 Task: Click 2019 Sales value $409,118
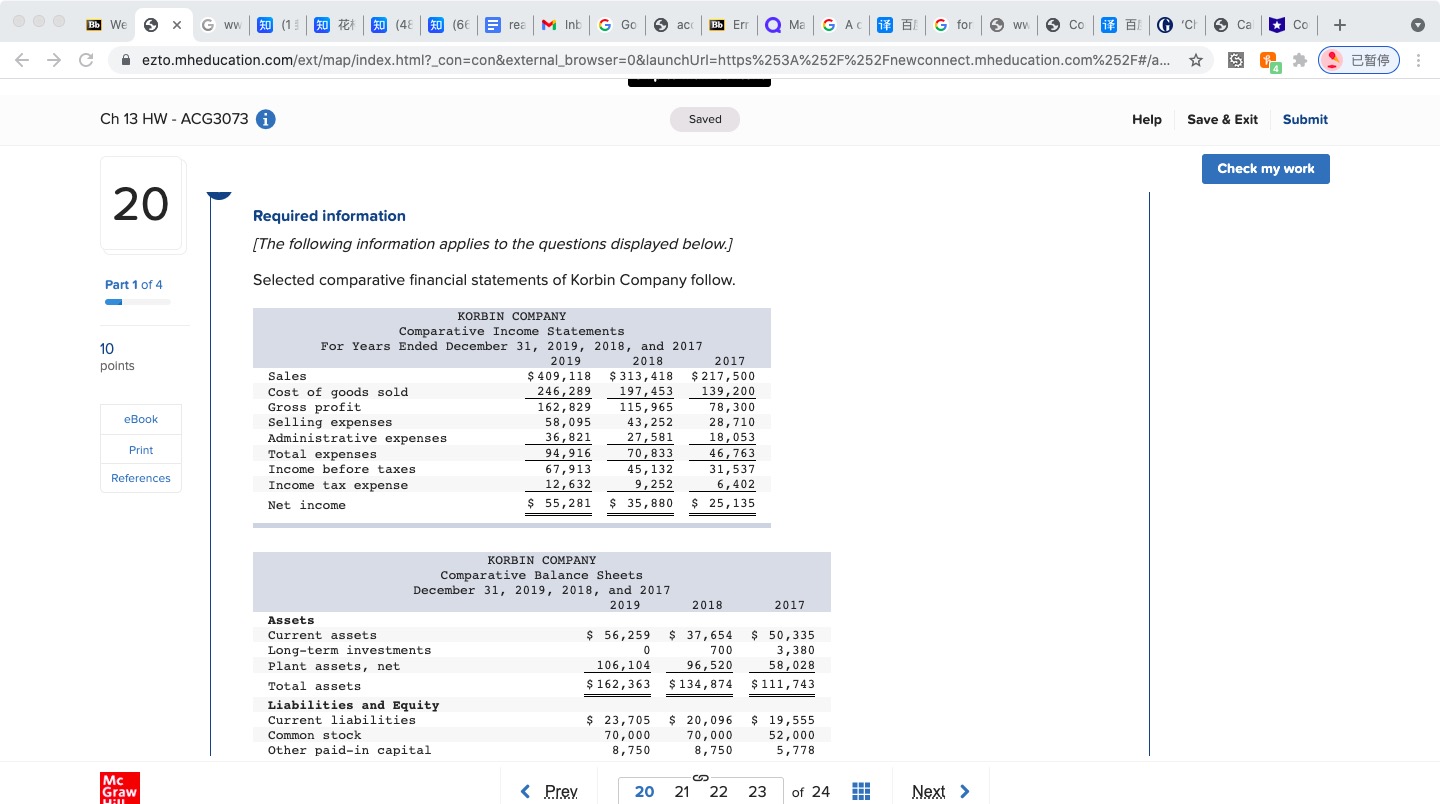pyautogui.click(x=559, y=376)
